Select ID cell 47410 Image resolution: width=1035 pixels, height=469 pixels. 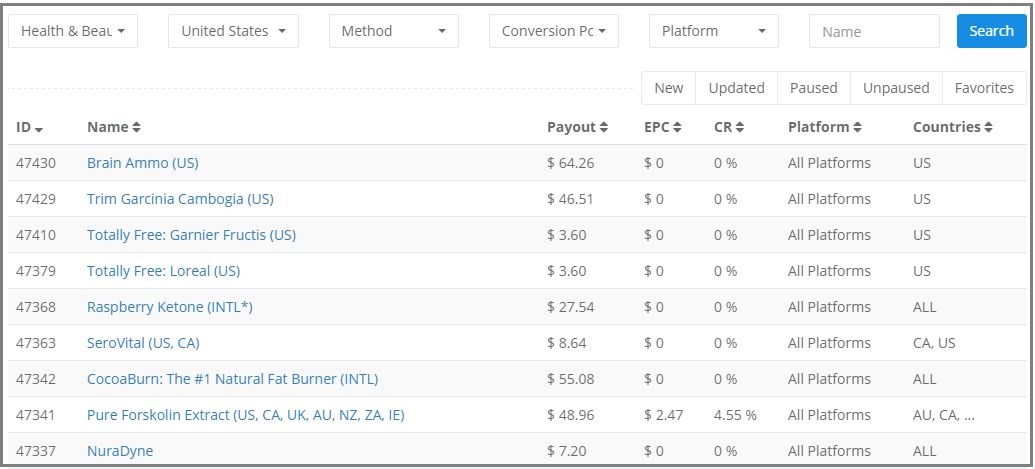point(36,235)
